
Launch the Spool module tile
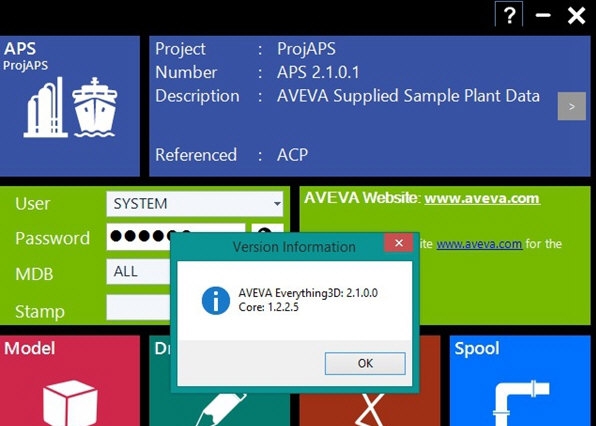pyautogui.click(x=520, y=381)
